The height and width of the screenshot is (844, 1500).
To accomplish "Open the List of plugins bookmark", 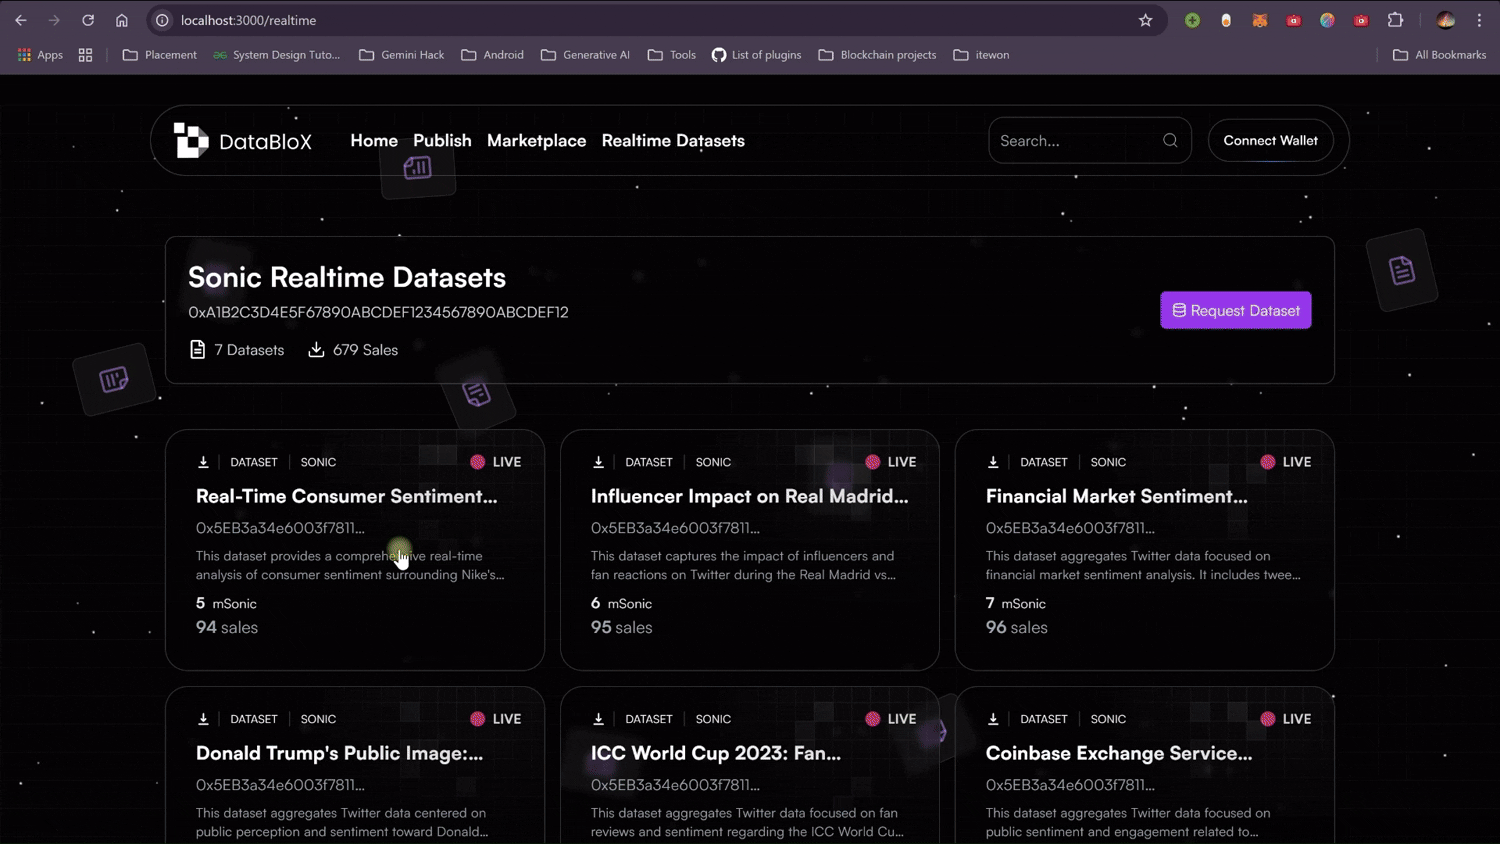I will [x=757, y=55].
